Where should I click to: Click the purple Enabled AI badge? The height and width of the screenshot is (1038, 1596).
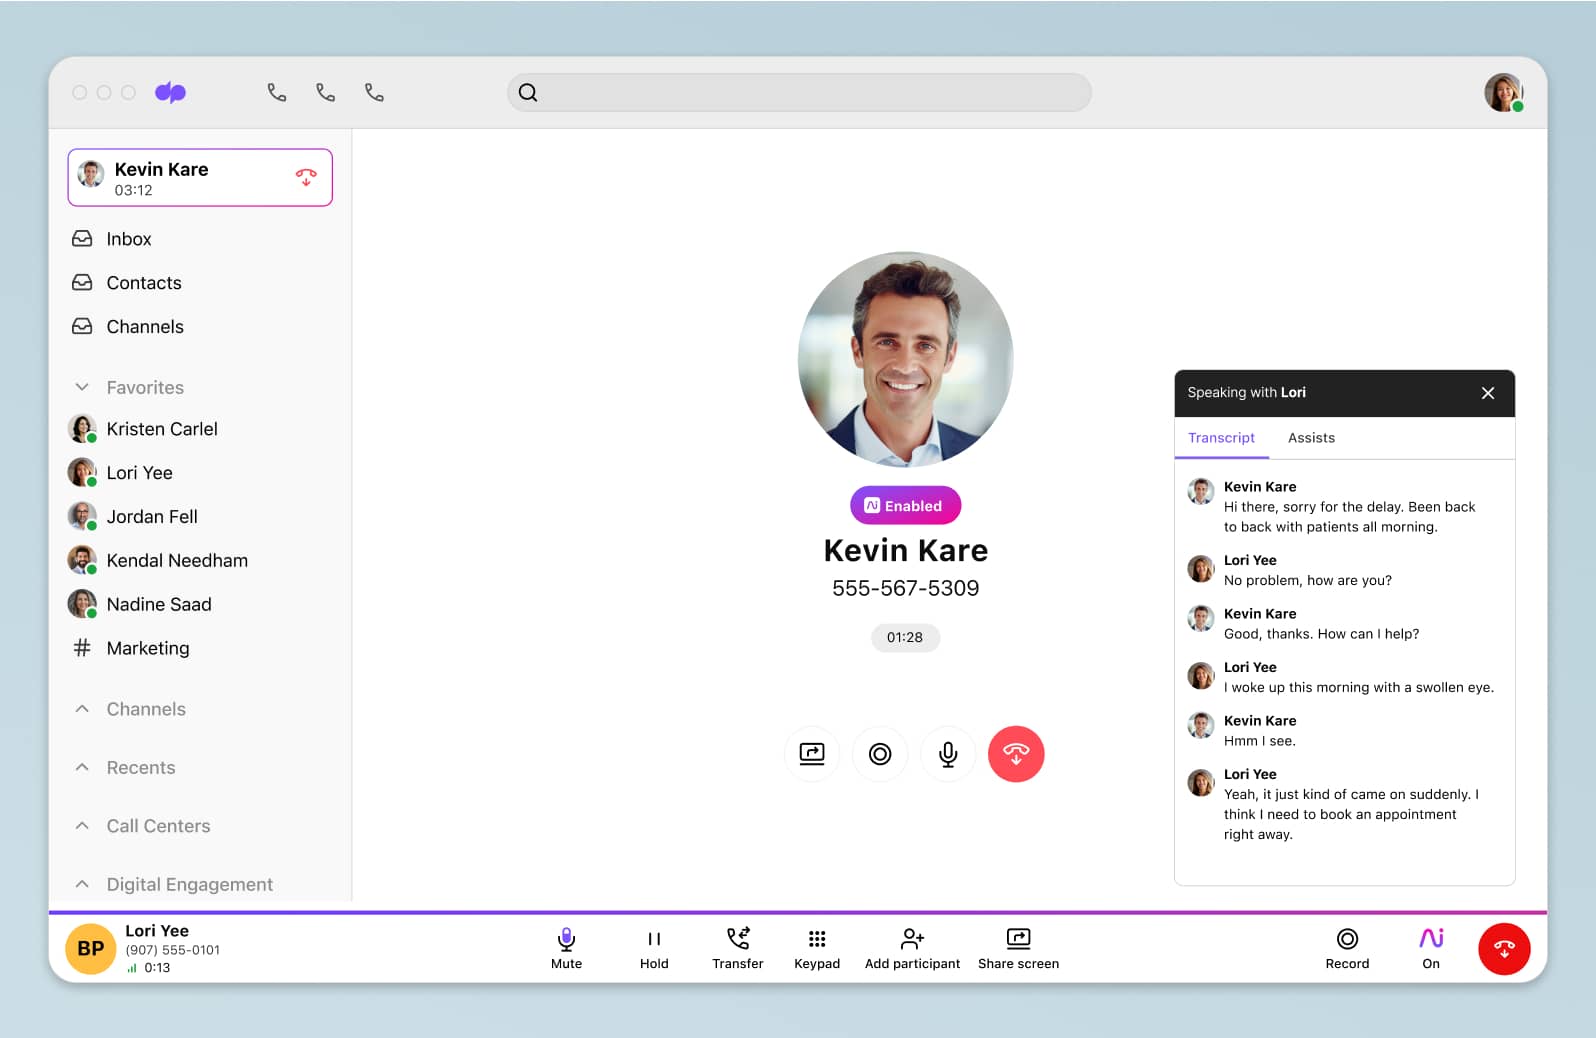tap(905, 506)
